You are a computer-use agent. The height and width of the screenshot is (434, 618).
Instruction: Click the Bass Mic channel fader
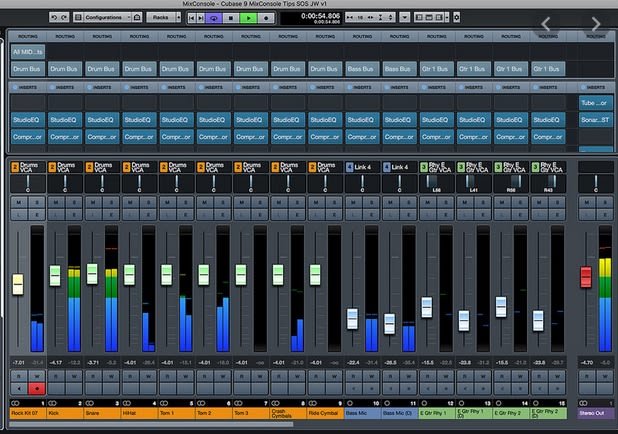coord(352,319)
